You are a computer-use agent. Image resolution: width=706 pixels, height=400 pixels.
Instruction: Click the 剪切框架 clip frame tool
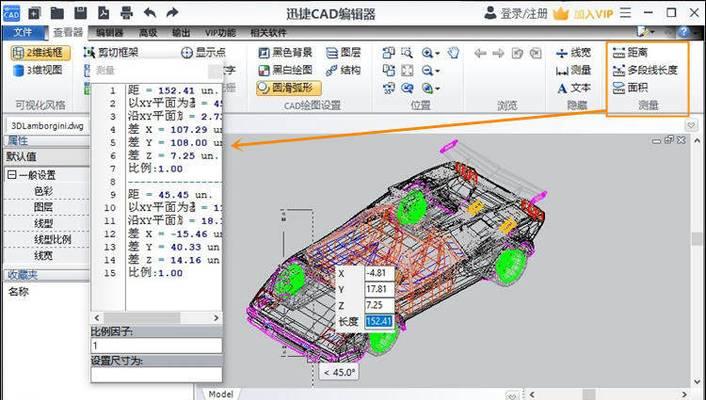[x=111, y=53]
